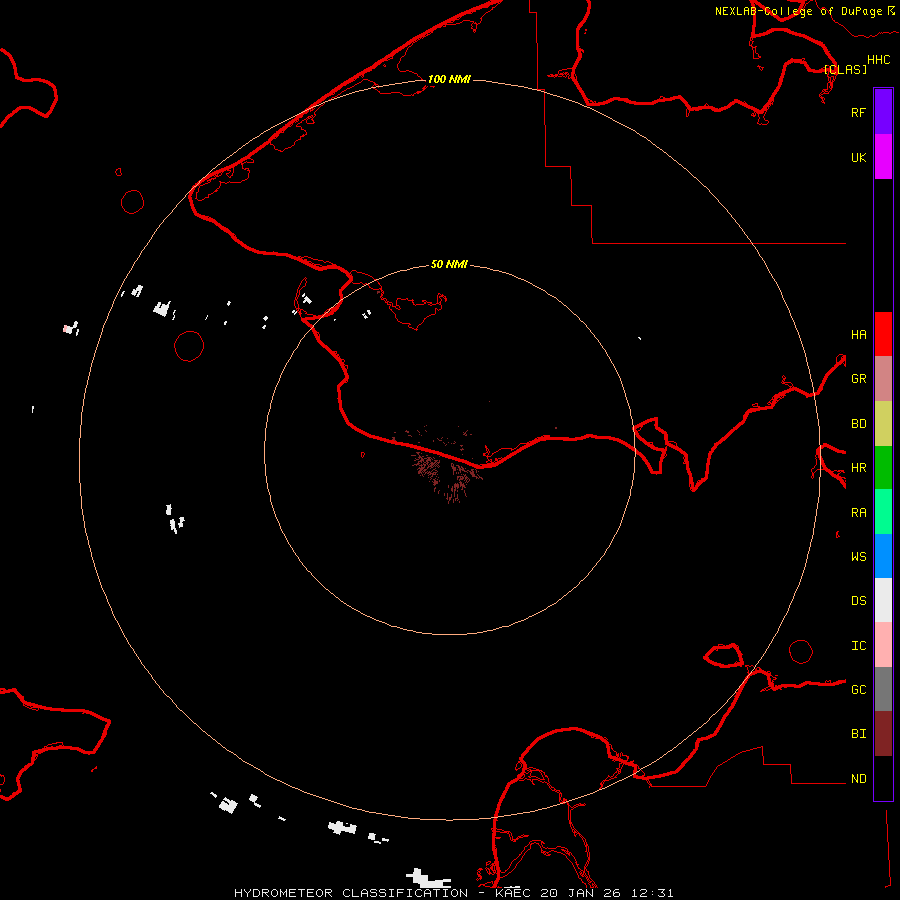Select the white DS legend swatch
The image size is (900, 900).
point(883,600)
